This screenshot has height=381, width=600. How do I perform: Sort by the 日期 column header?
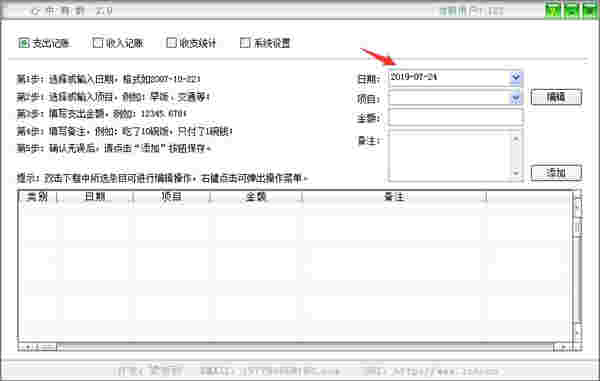click(95, 197)
